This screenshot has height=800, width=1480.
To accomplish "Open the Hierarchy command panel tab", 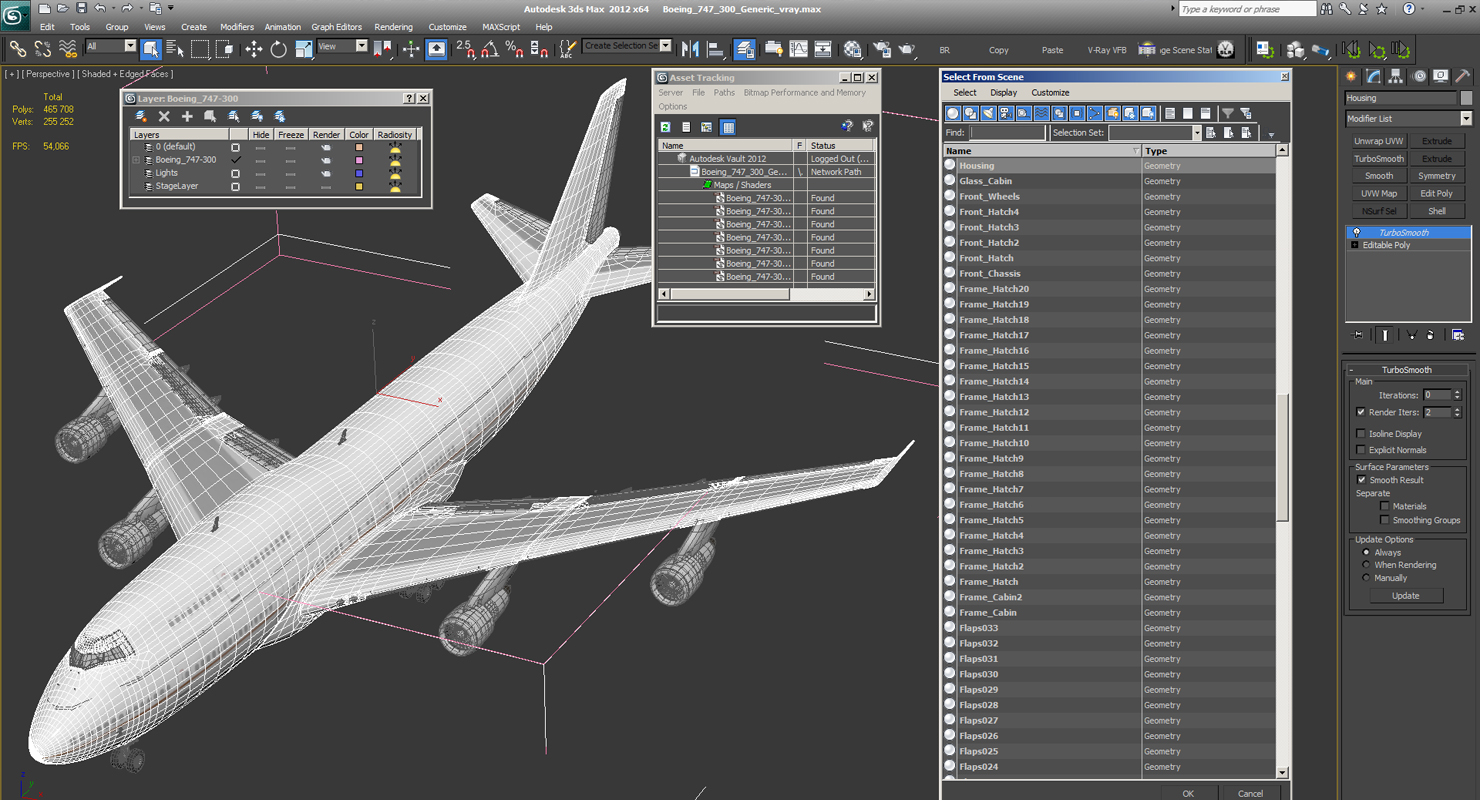I will click(1396, 76).
